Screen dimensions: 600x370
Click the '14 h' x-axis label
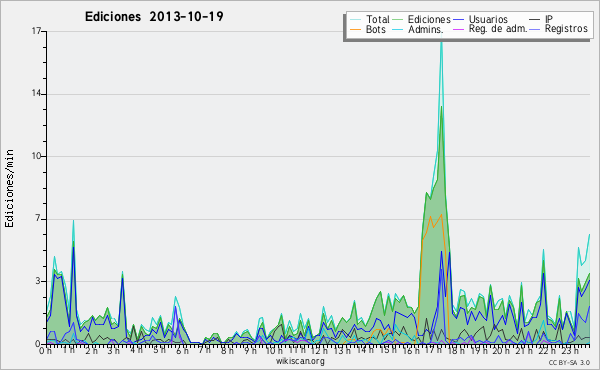click(365, 350)
